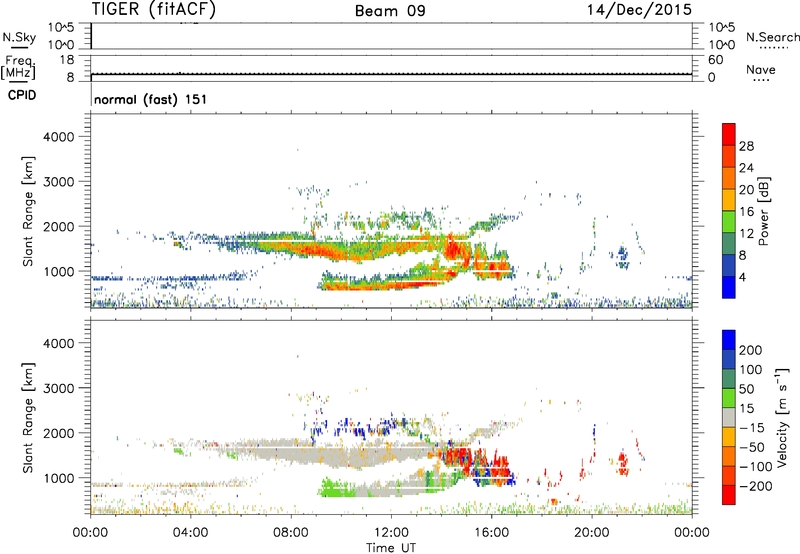The height and width of the screenshot is (554, 800).
Task: Click the blue top of Velocity colorbar
Action: 729,340
